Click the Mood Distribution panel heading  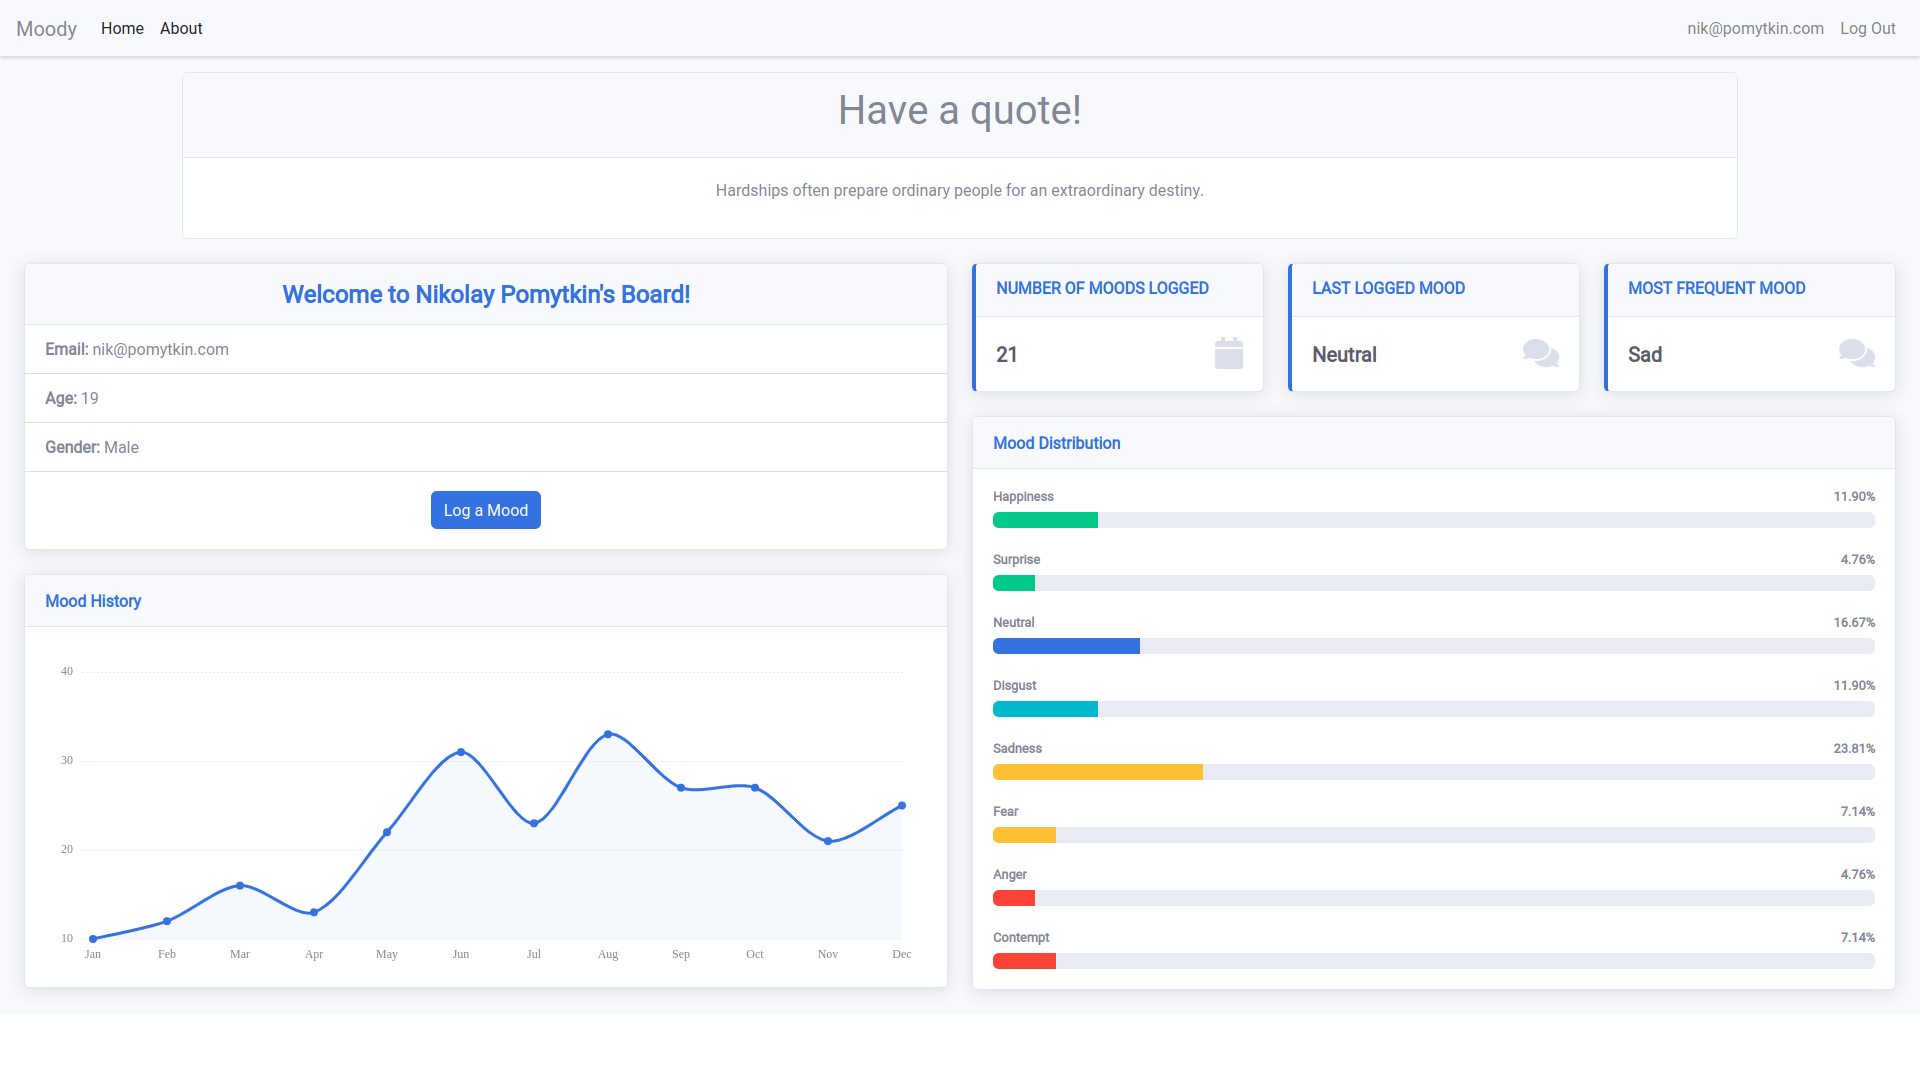pos(1056,443)
